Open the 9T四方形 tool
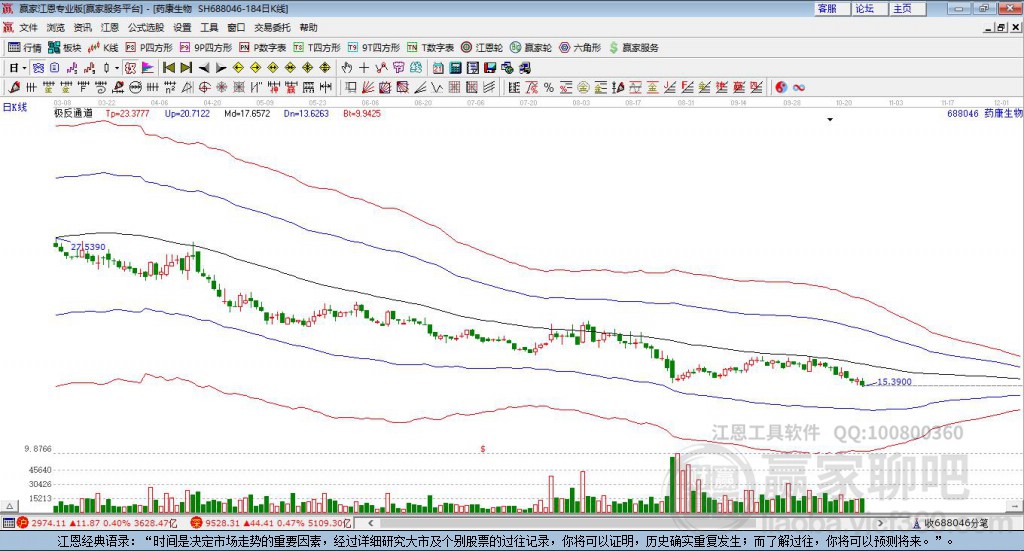Image resolution: width=1024 pixels, height=551 pixels. click(x=374, y=48)
